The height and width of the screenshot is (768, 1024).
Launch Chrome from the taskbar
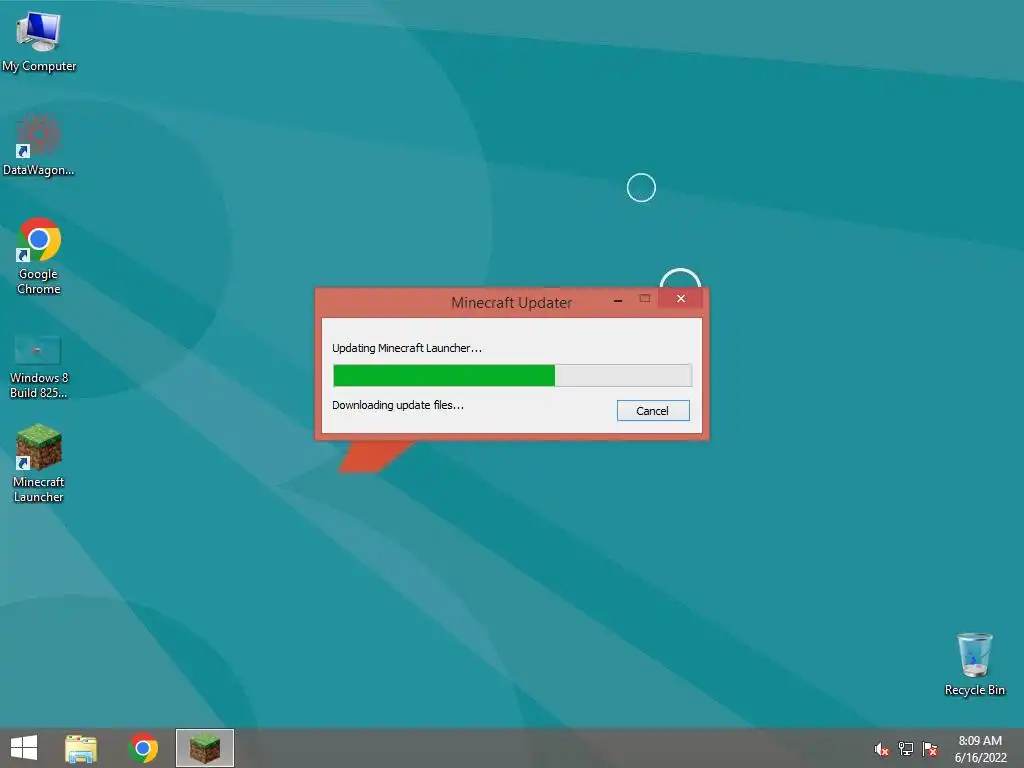click(x=143, y=748)
